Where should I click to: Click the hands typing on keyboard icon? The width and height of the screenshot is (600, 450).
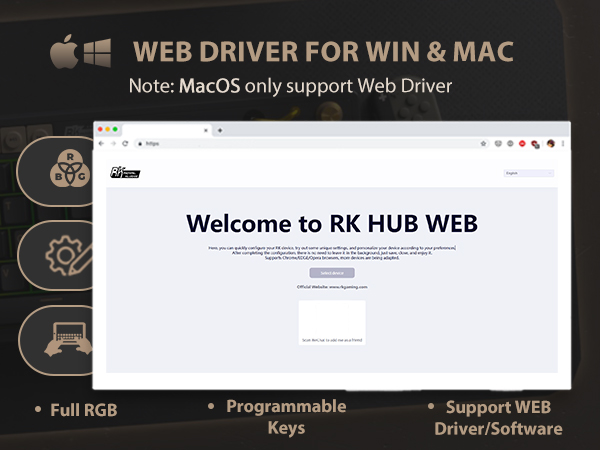(x=68, y=340)
